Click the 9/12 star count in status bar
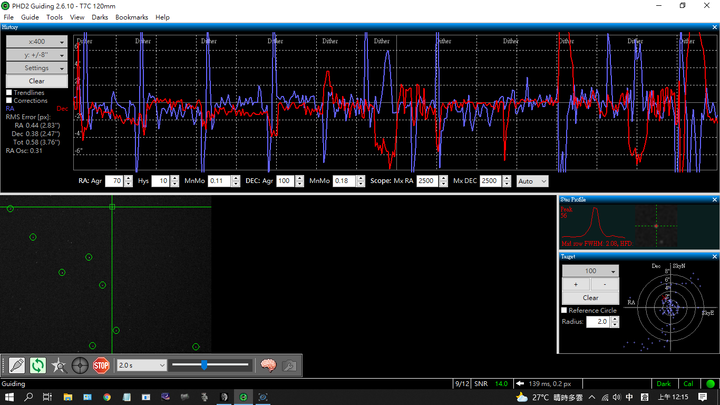The width and height of the screenshot is (720, 405). (x=462, y=384)
